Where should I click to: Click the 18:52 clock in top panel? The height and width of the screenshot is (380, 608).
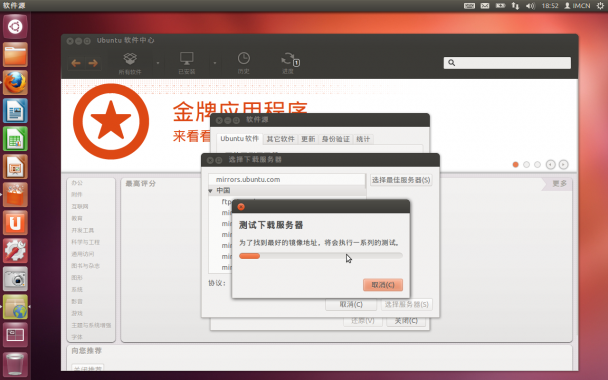click(x=550, y=6)
